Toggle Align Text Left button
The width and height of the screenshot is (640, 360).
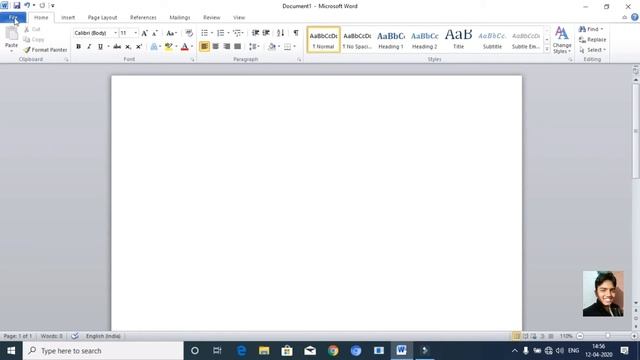(204, 47)
